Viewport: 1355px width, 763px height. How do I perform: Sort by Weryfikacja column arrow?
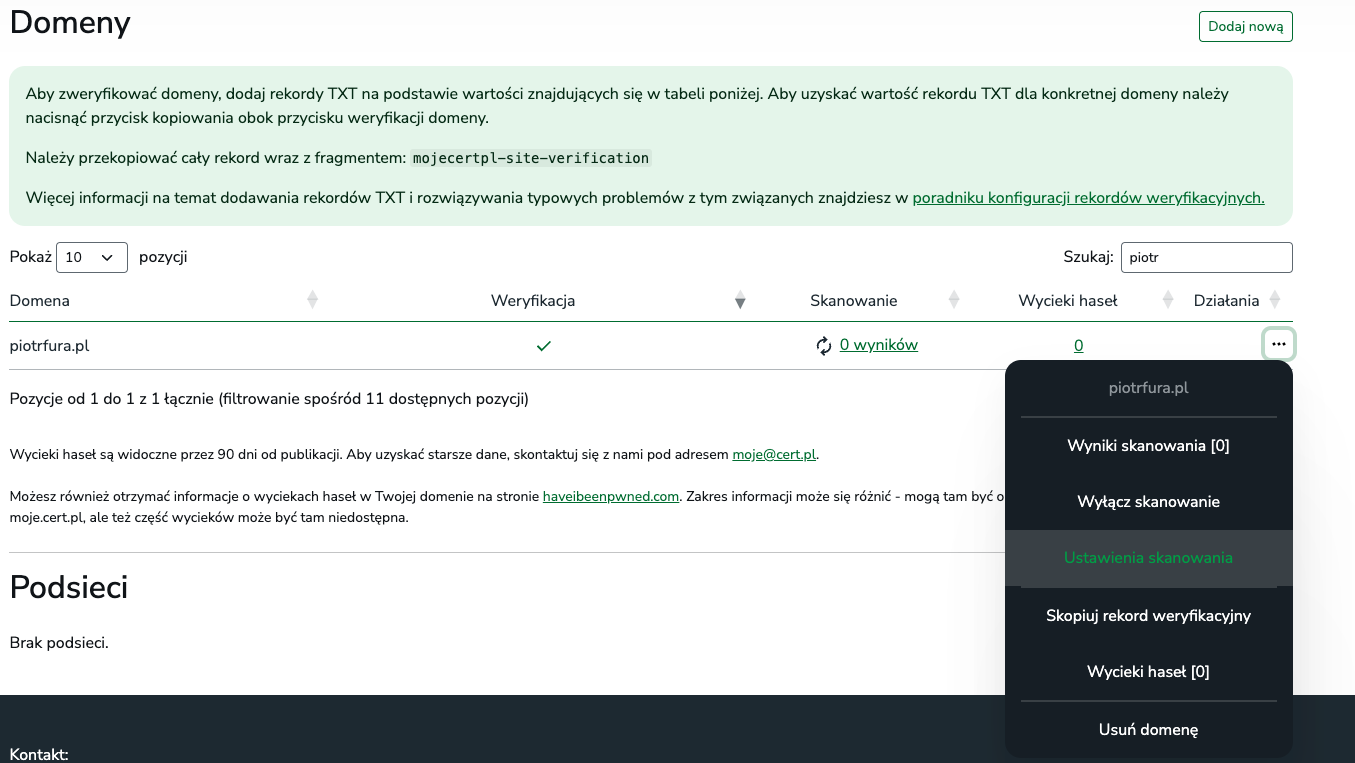[740, 300]
